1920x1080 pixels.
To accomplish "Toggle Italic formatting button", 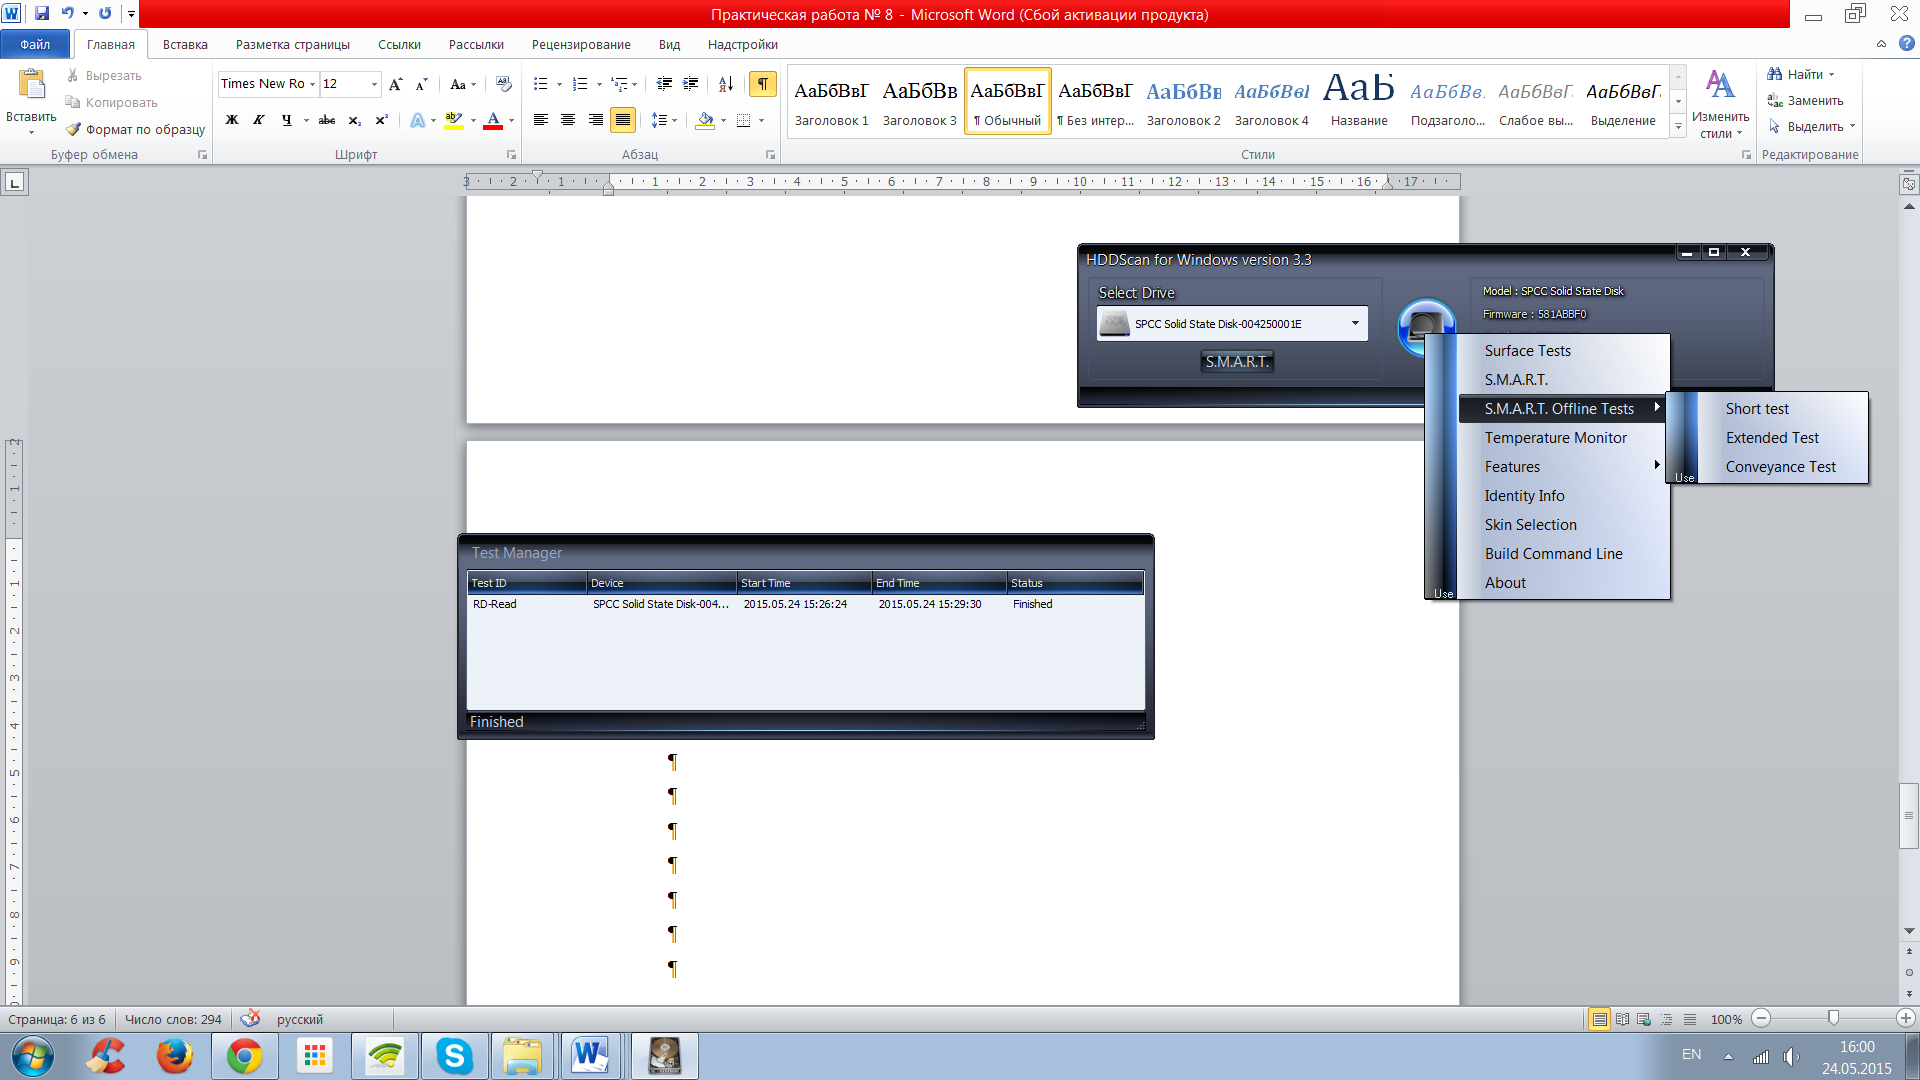I will (259, 120).
